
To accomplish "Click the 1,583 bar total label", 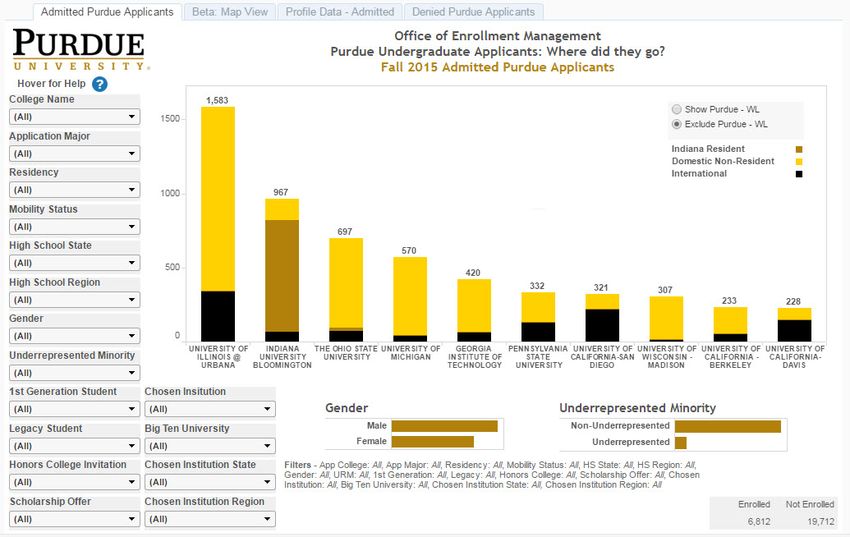I will [x=217, y=100].
